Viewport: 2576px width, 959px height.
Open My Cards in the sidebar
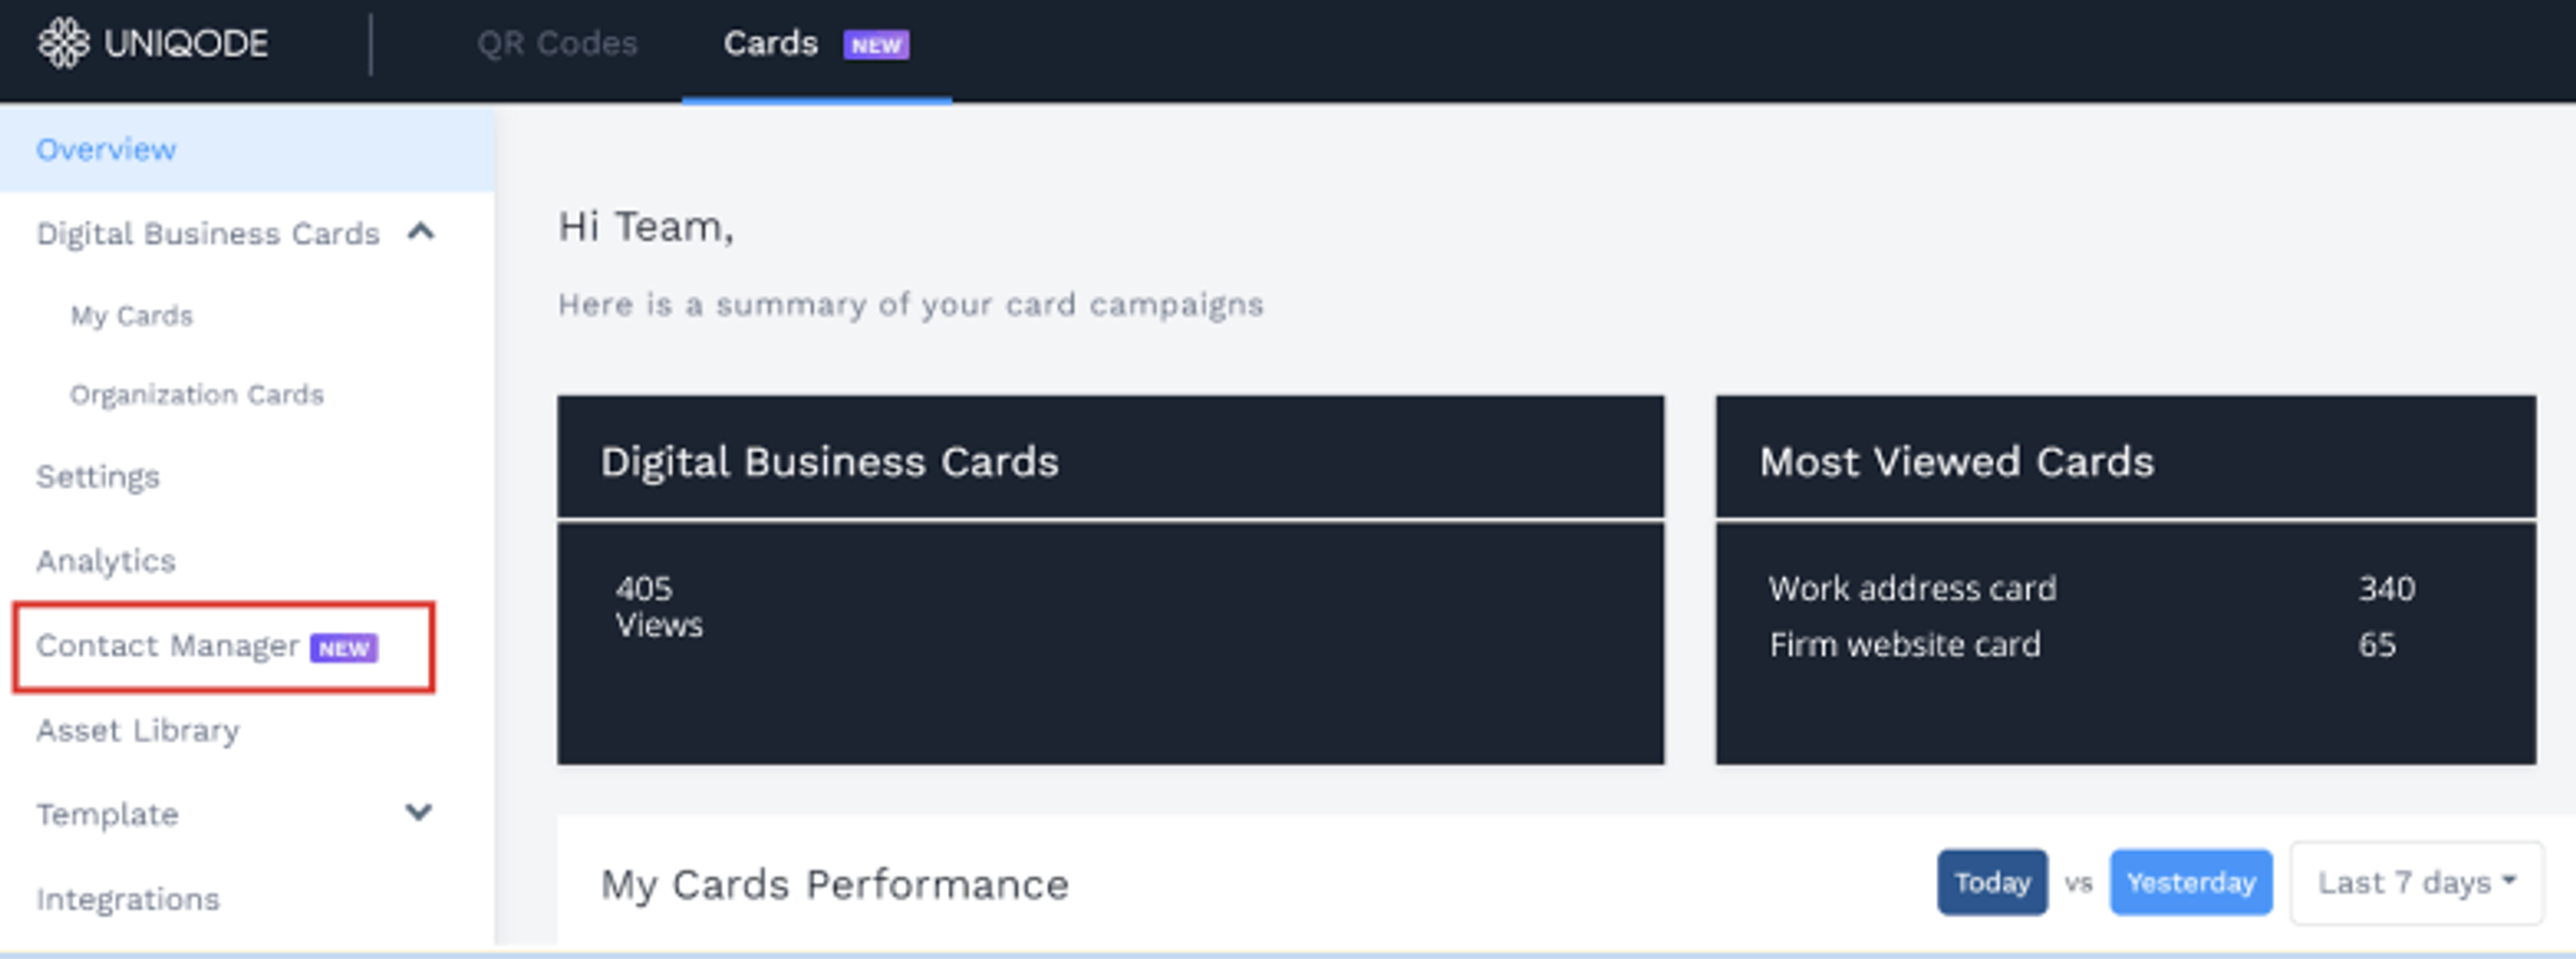point(130,315)
